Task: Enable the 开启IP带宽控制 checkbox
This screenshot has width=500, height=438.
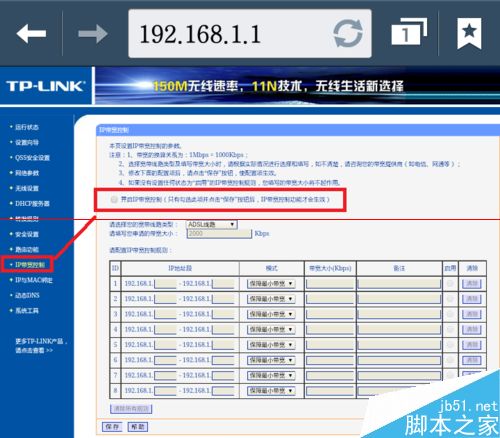Action: 114,199
